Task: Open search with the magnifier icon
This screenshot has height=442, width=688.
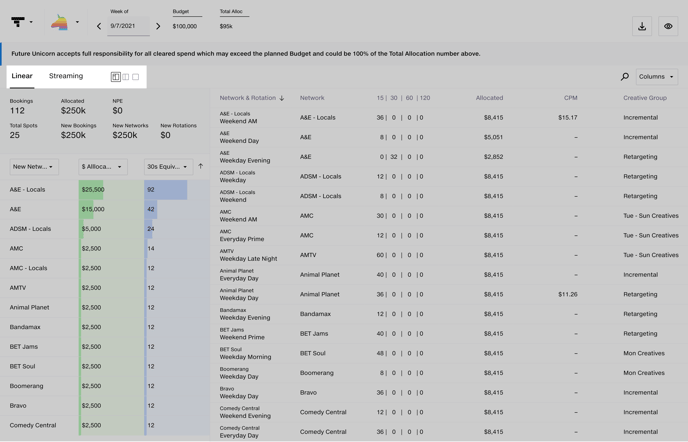Action: [x=624, y=76]
